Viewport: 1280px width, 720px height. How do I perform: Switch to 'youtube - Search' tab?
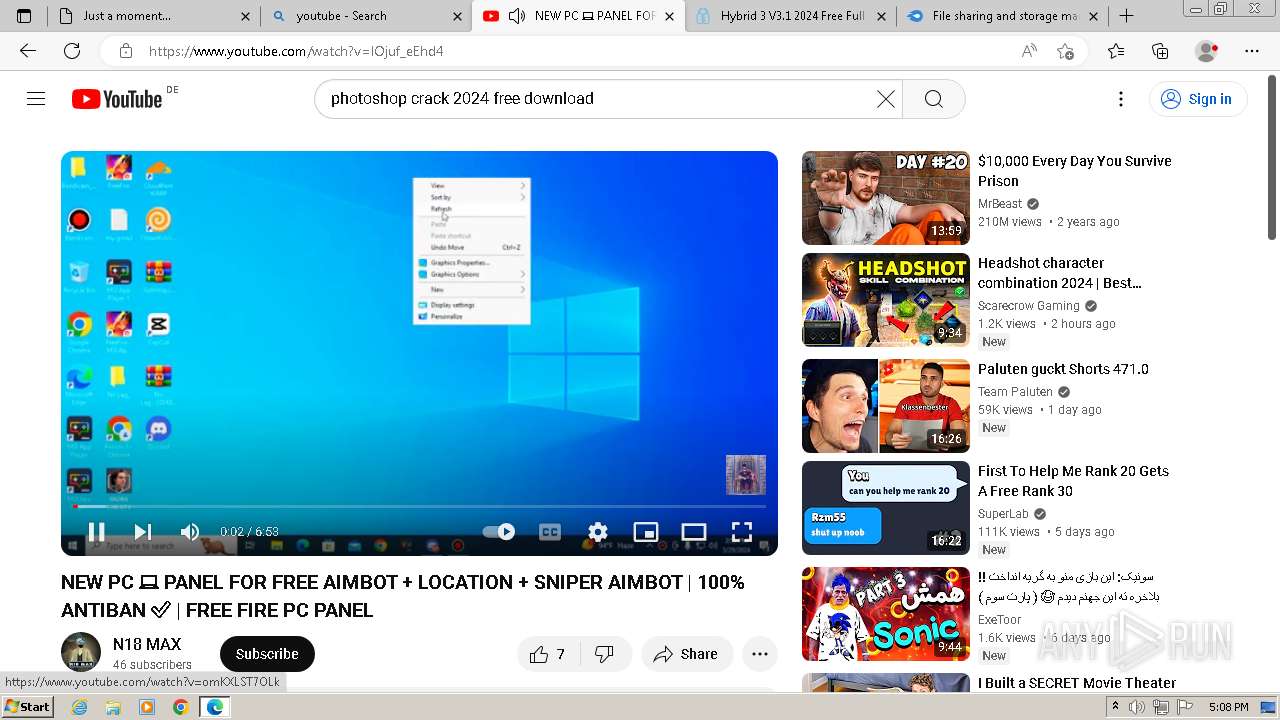tap(366, 16)
